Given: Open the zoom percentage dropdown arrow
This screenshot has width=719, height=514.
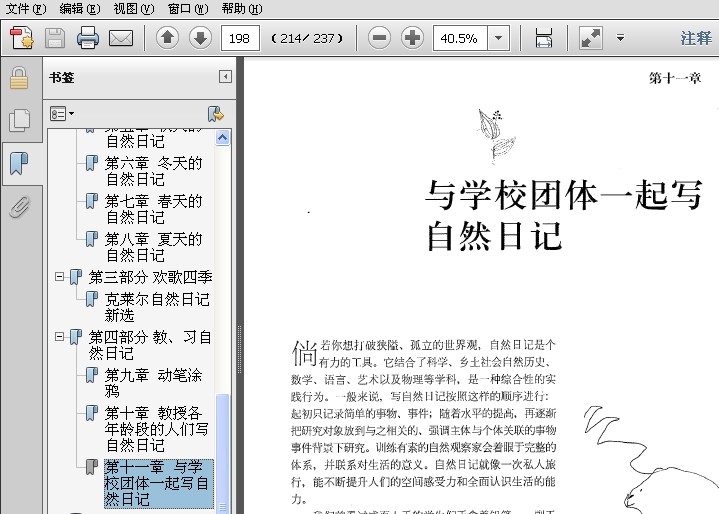Looking at the screenshot, I should [x=498, y=38].
